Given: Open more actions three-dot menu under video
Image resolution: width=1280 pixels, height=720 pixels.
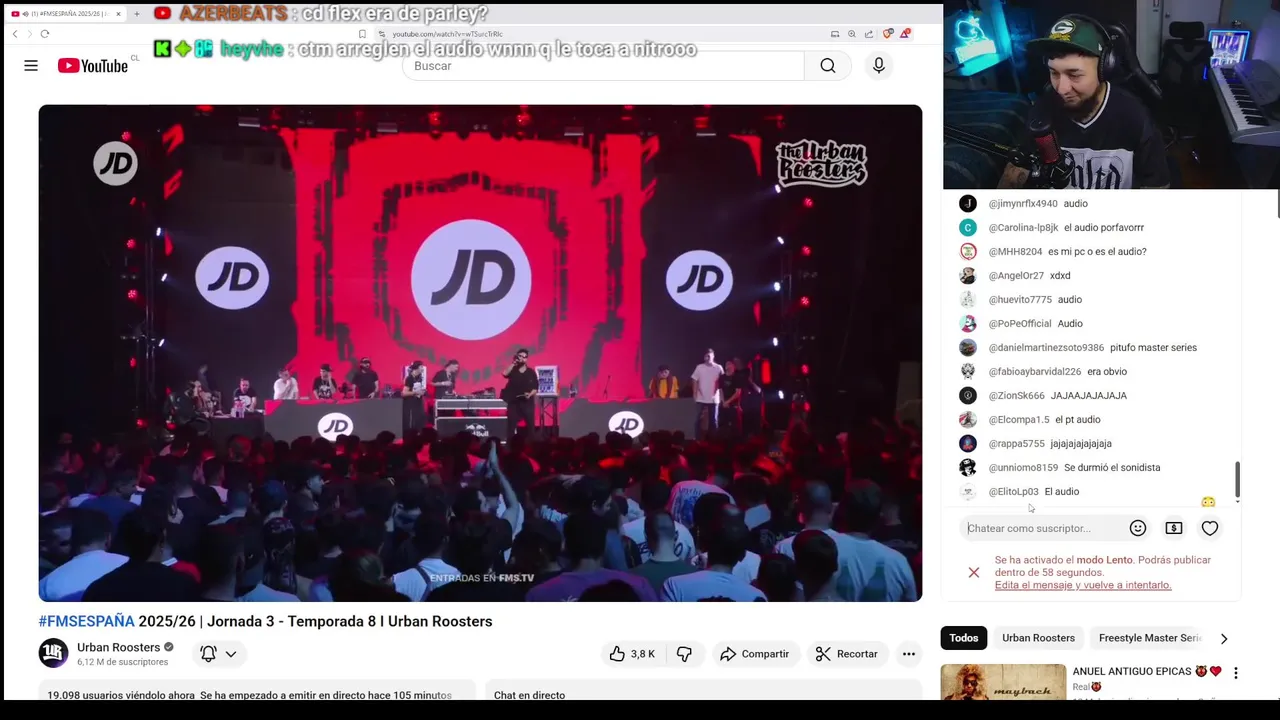Looking at the screenshot, I should pos(908,654).
